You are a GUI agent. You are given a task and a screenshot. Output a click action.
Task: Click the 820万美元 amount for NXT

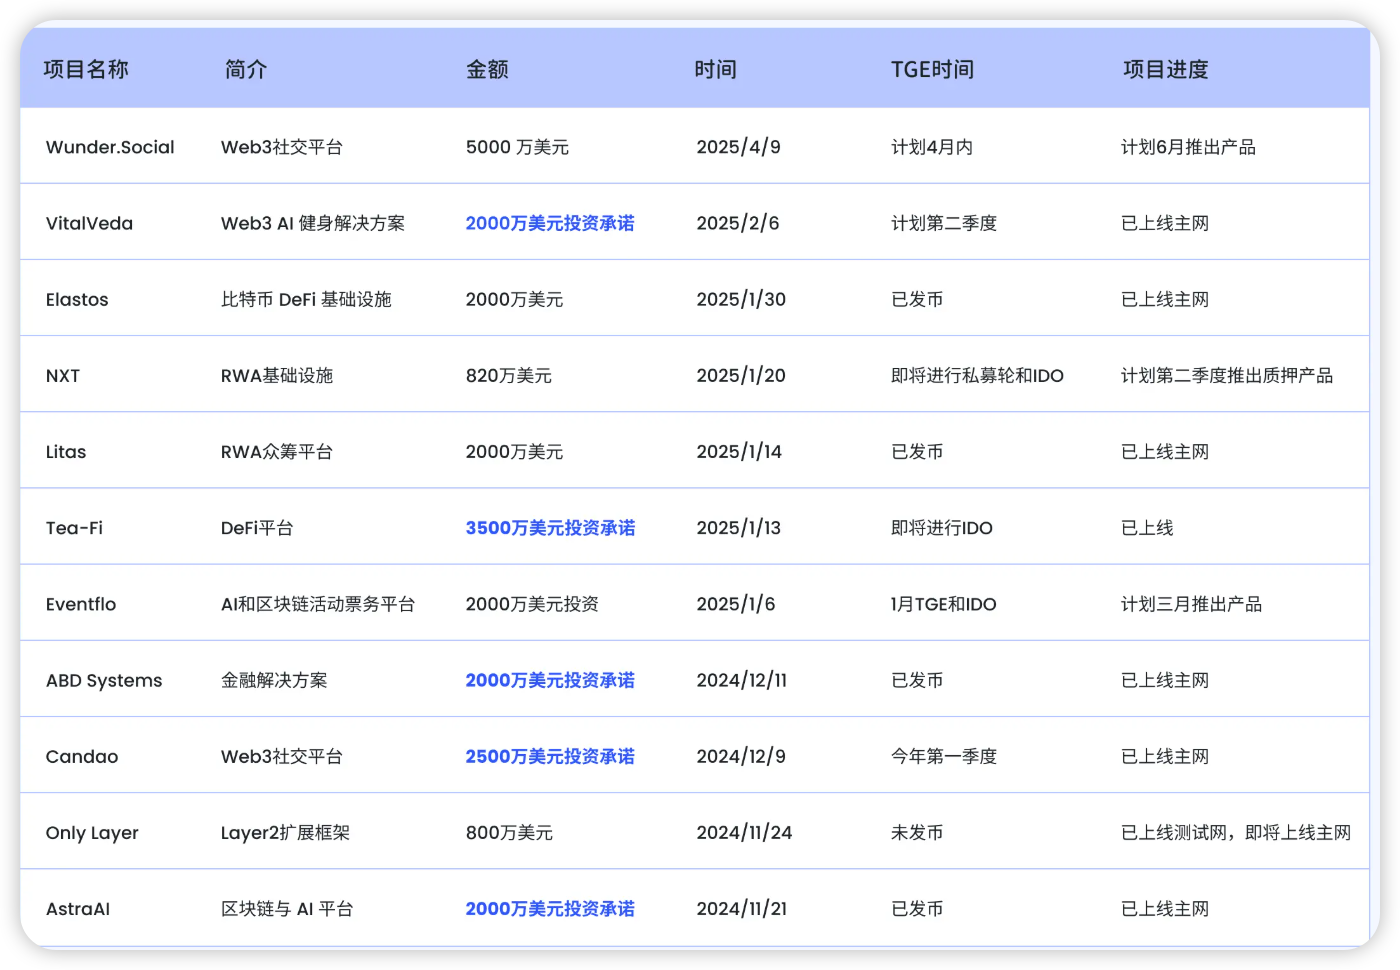pyautogui.click(x=508, y=376)
